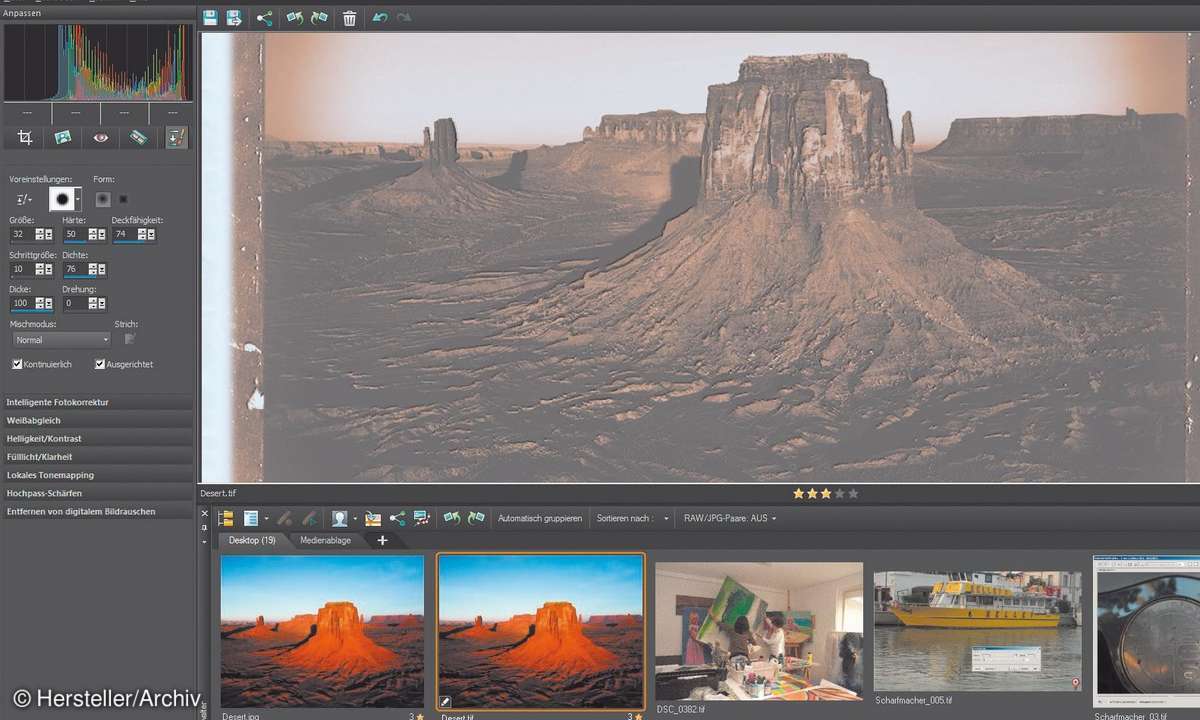Select the DSC_0382.tif thumbnail
Image resolution: width=1200 pixels, height=720 pixels.
(x=759, y=632)
